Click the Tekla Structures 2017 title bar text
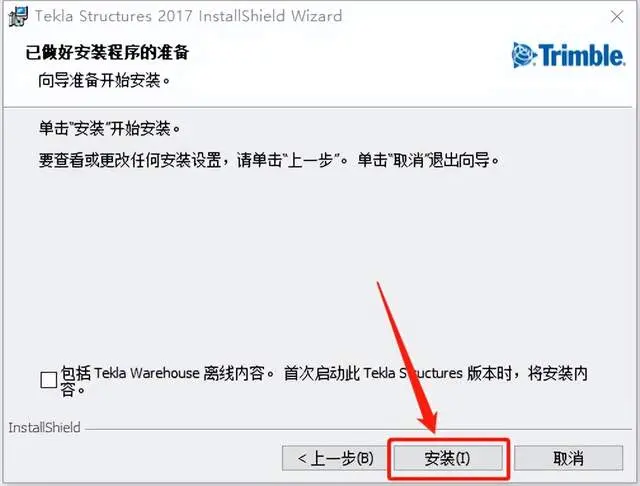Screen dimensions: 640x486 [188, 16]
